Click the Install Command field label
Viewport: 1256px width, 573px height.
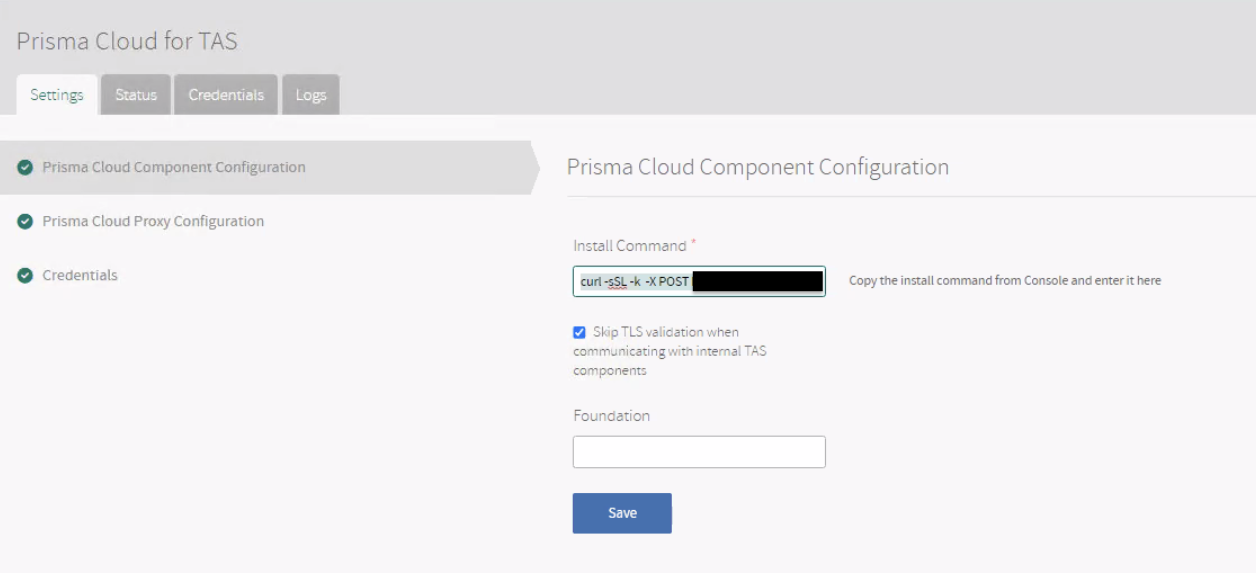click(x=630, y=246)
